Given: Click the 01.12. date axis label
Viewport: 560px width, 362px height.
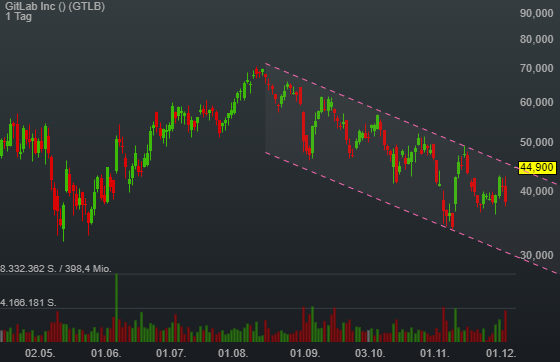Looking at the screenshot, I should click(501, 353).
